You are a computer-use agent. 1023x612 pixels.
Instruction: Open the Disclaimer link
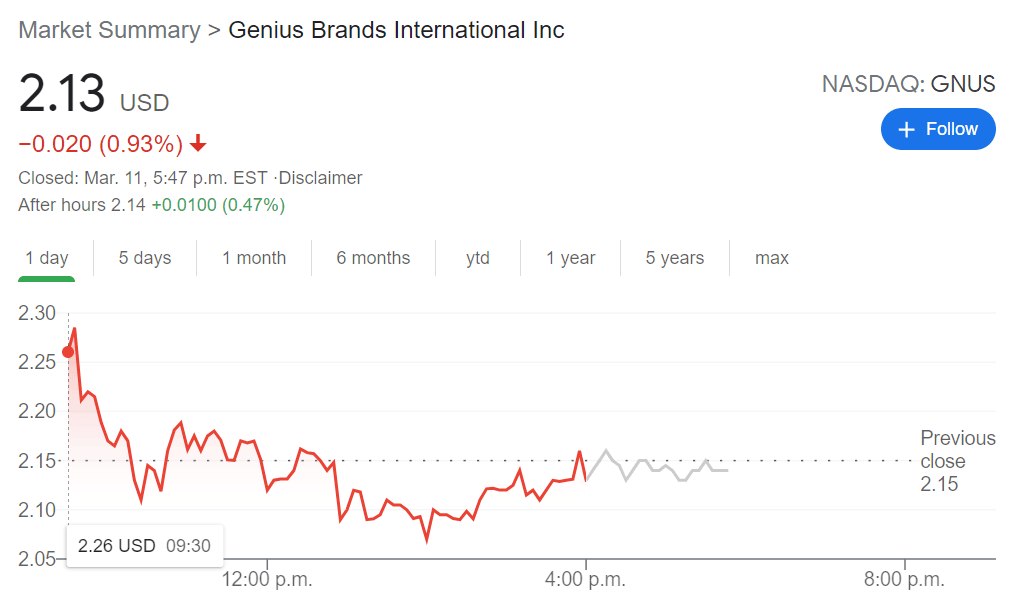(320, 178)
